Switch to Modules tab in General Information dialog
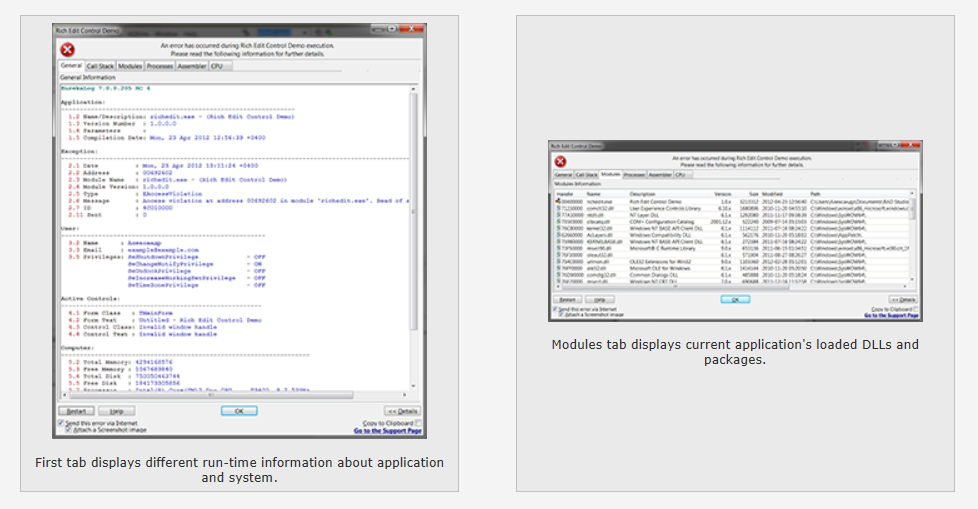 click(130, 66)
